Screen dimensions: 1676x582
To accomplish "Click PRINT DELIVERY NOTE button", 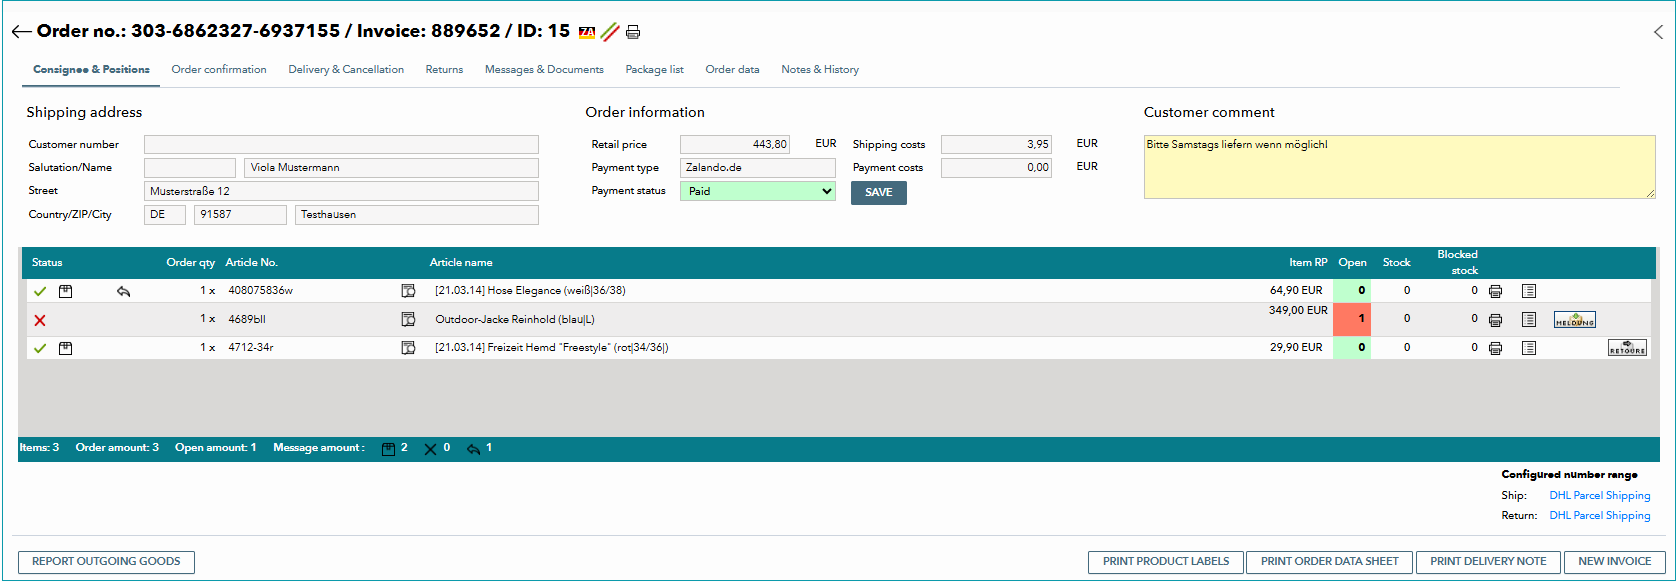I will [x=1488, y=562].
